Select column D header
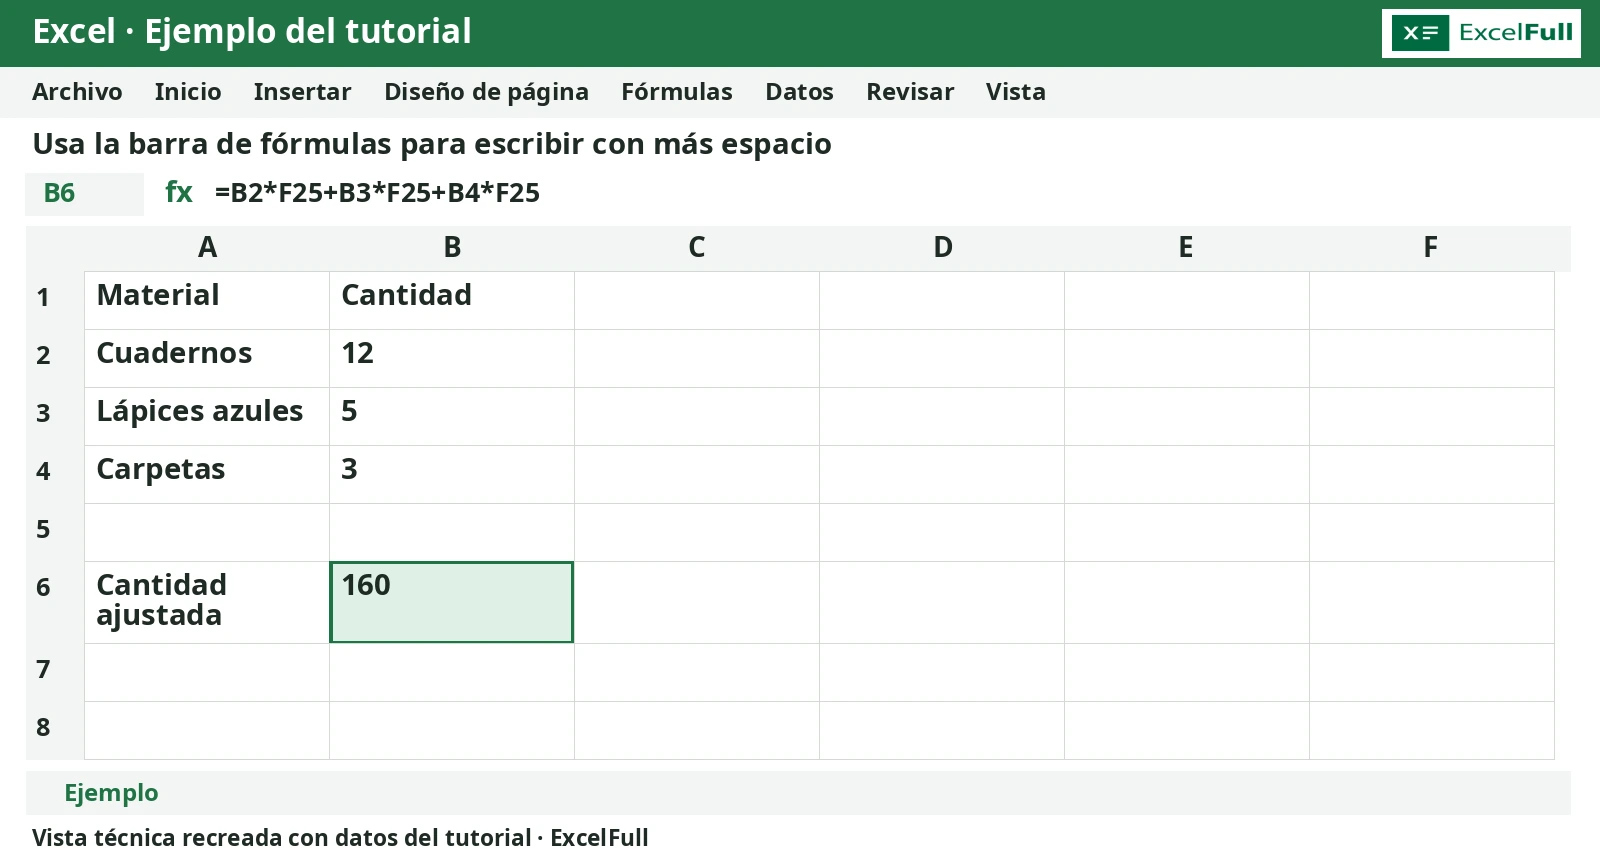The image size is (1600, 864). pos(942,248)
